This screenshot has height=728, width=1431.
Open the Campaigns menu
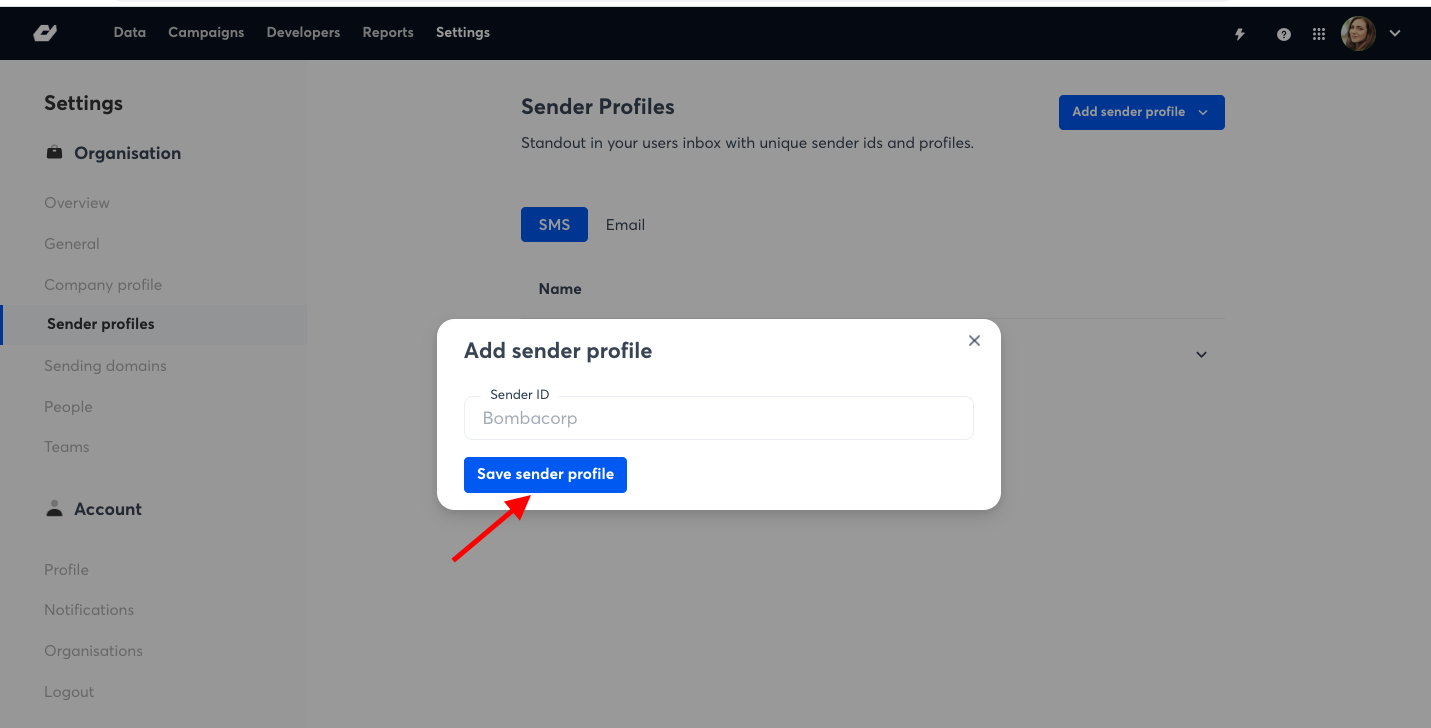click(206, 32)
